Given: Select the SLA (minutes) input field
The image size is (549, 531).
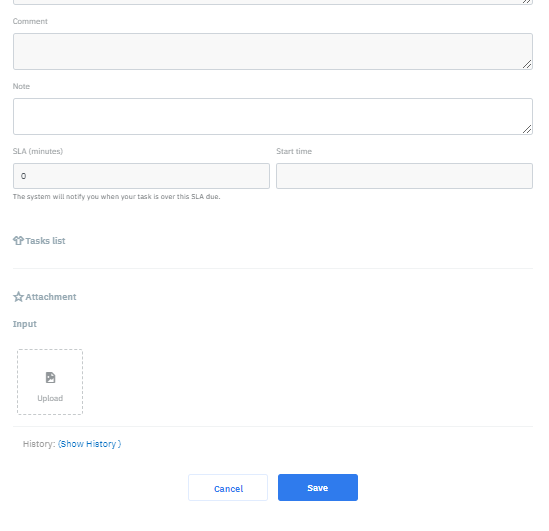Looking at the screenshot, I should click(x=141, y=176).
